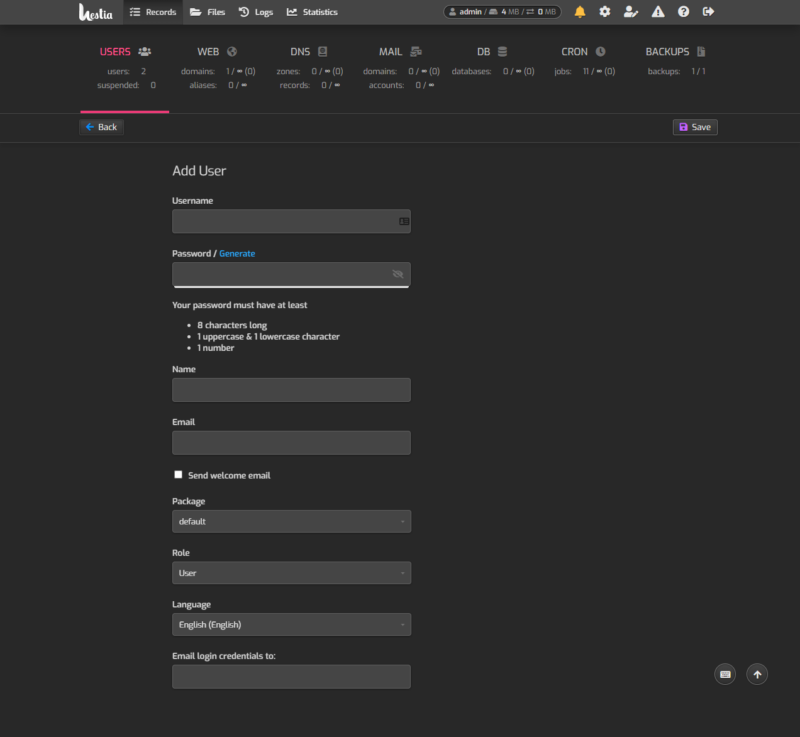Save the new user
The image size is (800, 737).
(694, 127)
